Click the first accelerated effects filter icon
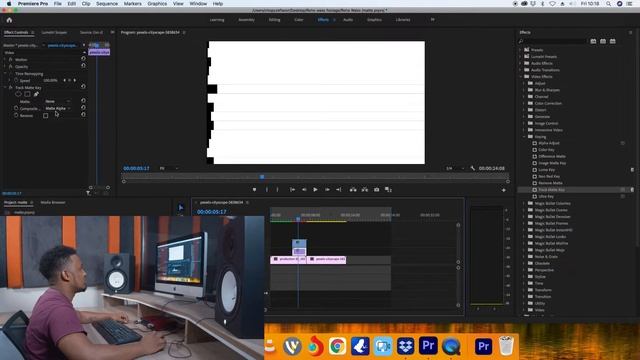The width and height of the screenshot is (640, 360). point(593,41)
